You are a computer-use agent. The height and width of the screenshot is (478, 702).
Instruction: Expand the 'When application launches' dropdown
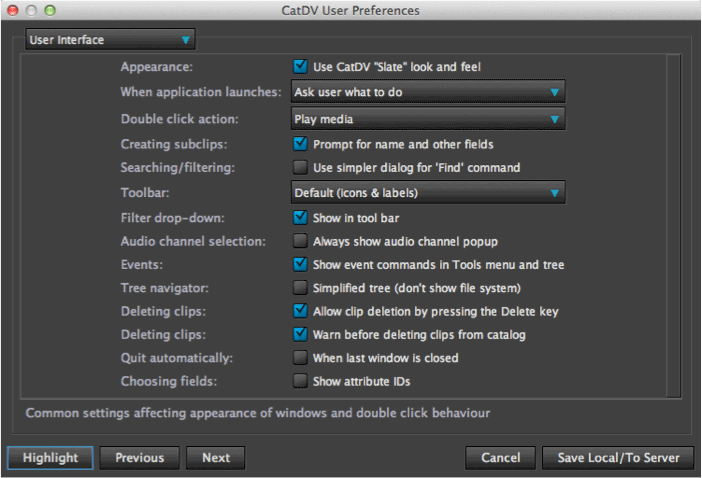click(x=428, y=93)
